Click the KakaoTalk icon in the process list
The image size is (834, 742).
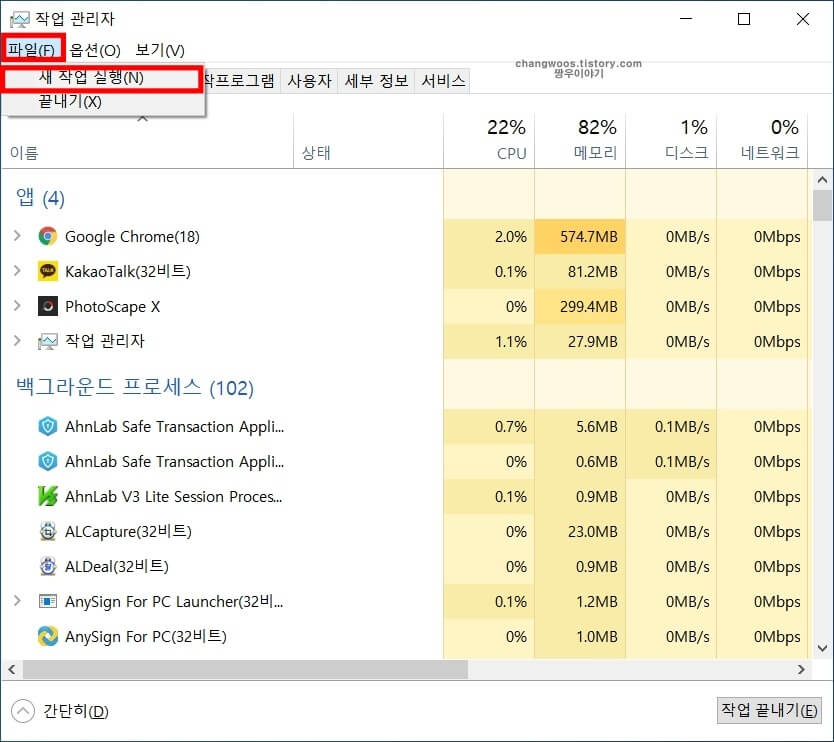(49, 271)
